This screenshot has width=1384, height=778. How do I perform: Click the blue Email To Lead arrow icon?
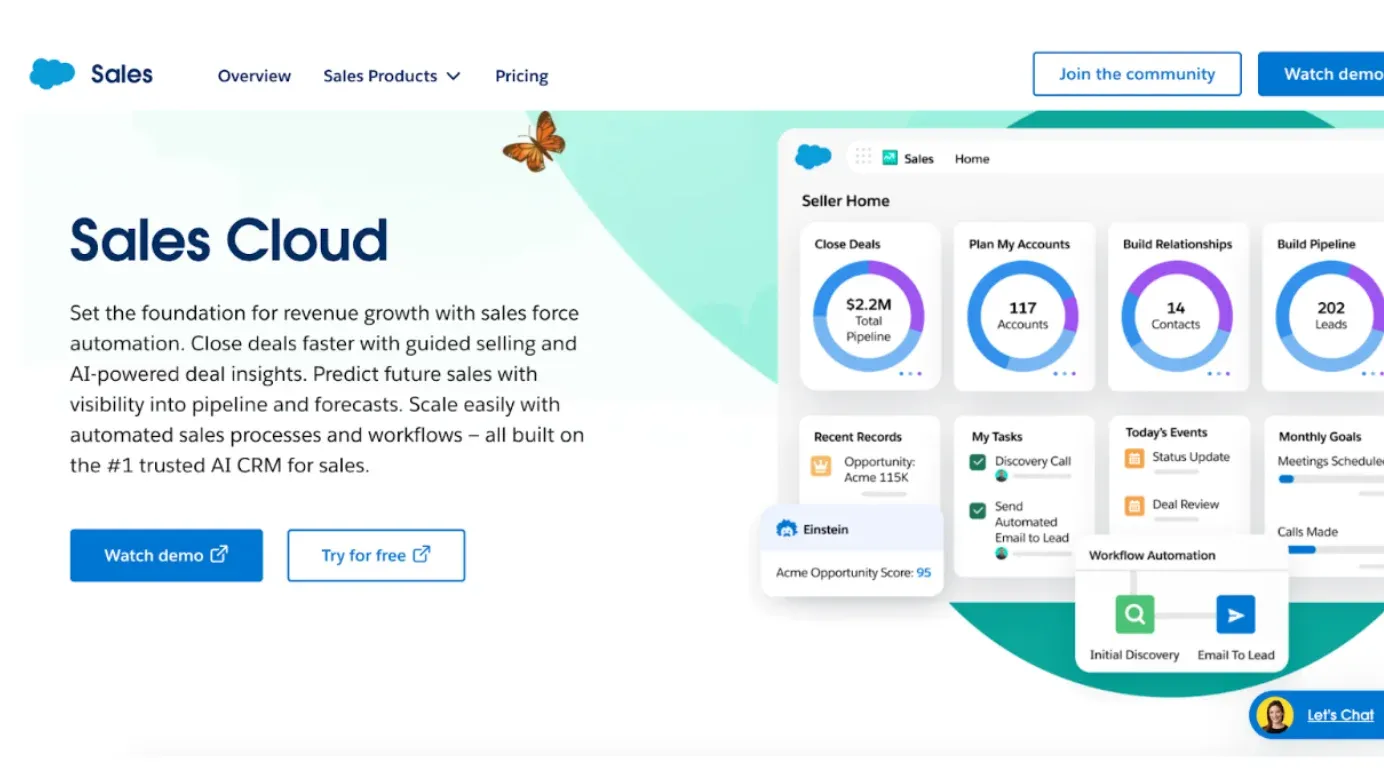1236,615
